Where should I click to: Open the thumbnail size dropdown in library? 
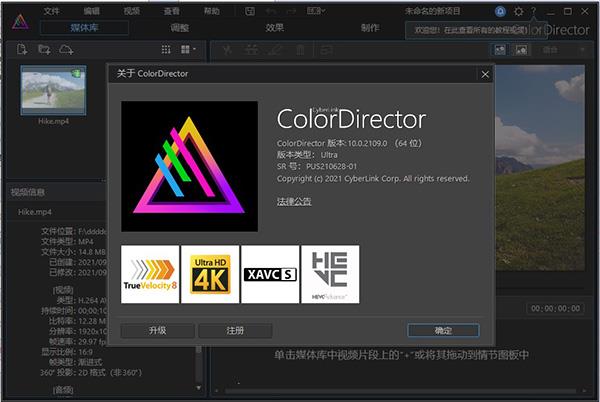[x=188, y=49]
